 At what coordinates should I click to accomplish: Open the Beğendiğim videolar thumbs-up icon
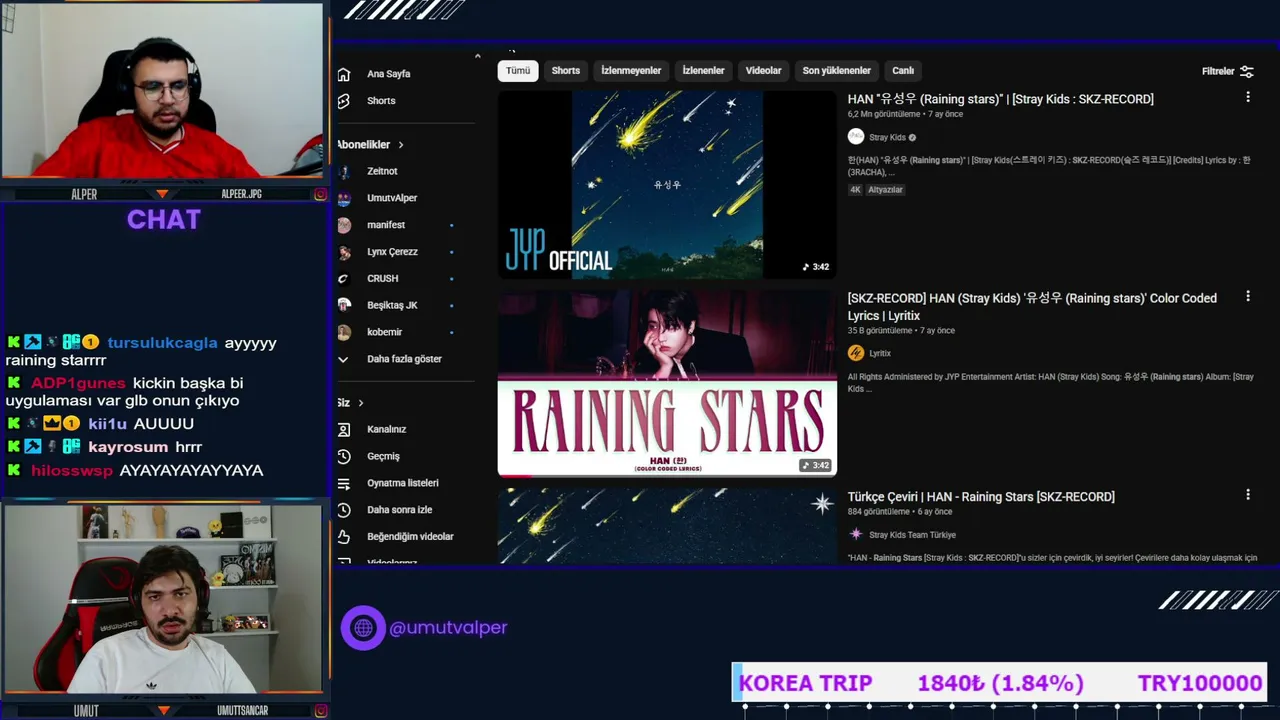[344, 537]
